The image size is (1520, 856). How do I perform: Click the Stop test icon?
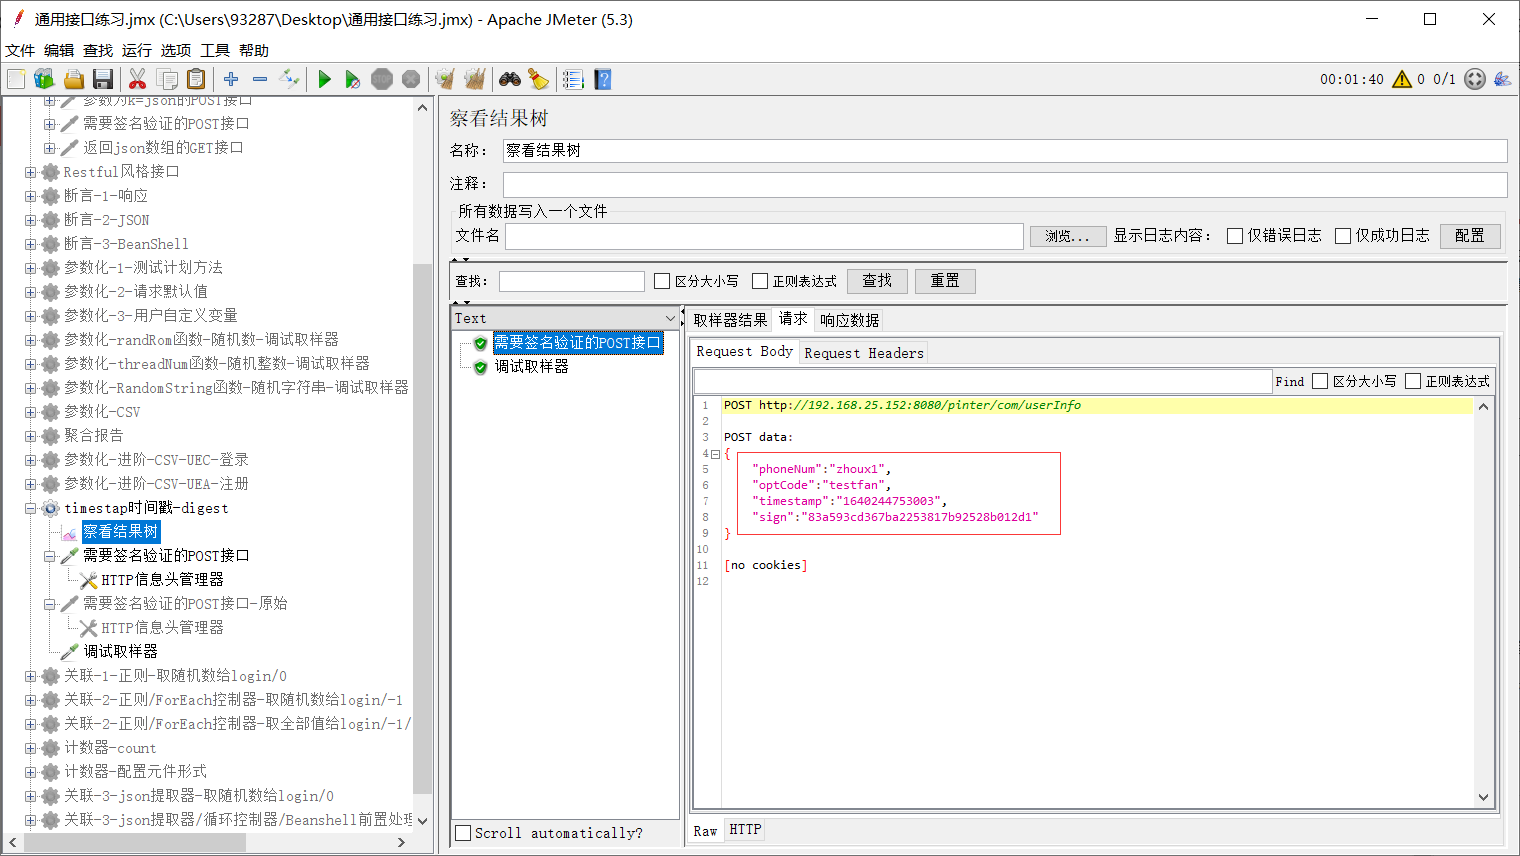[382, 79]
